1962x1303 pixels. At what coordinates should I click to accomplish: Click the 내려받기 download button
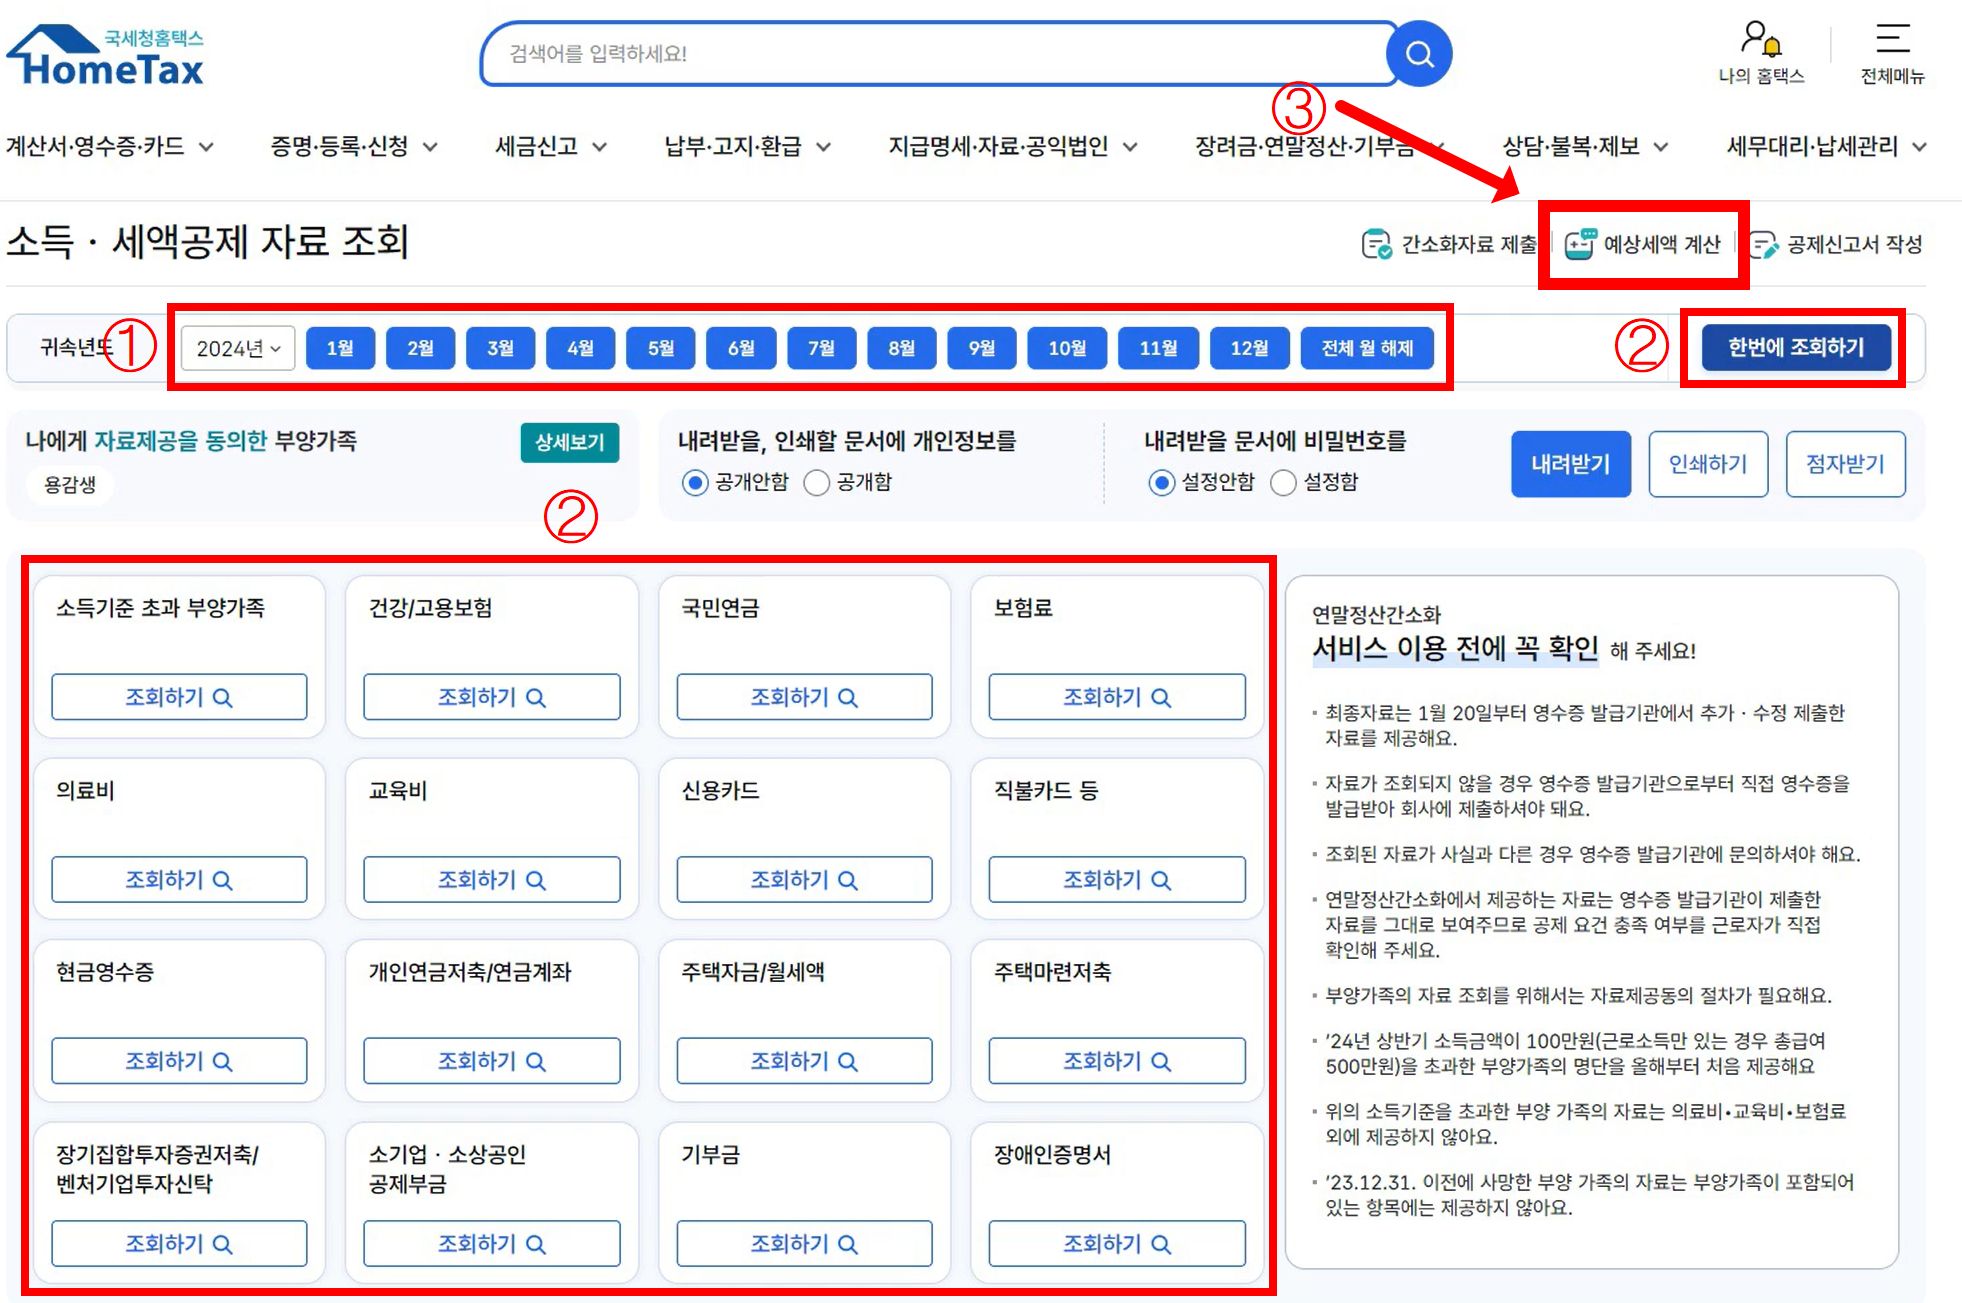pos(1570,464)
